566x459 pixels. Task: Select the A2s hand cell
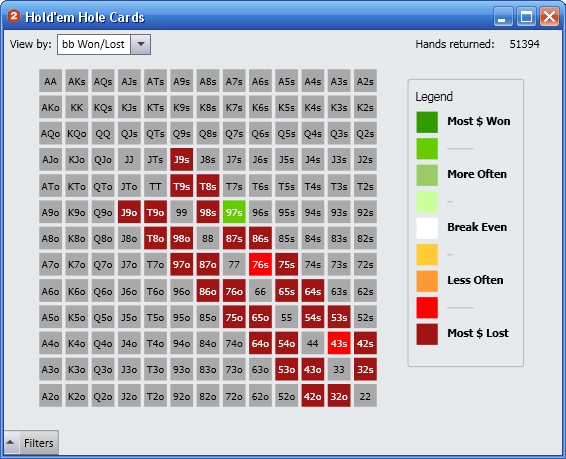[365, 81]
